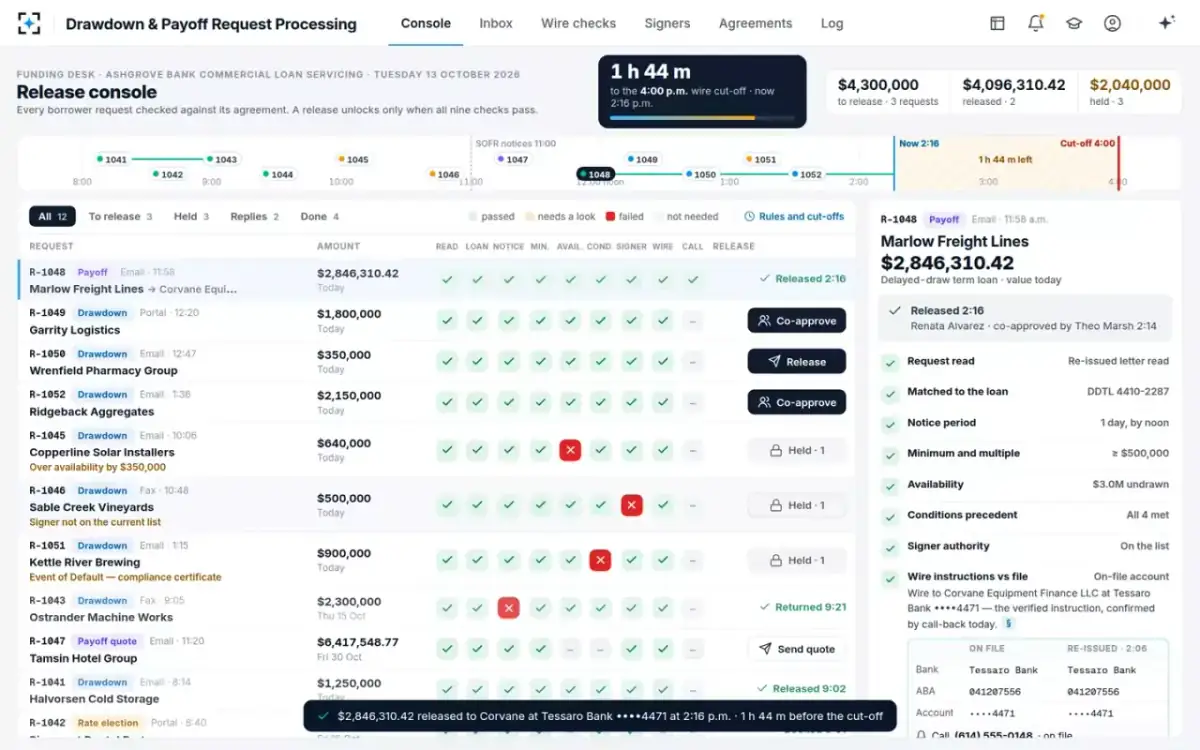Click the checkmark icon in the release toast
Viewport: 1200px width, 750px height.
(322, 716)
